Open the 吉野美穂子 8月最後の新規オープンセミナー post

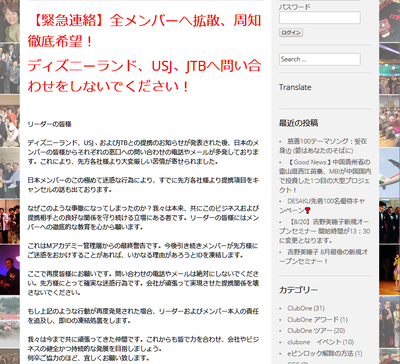pyautogui.click(x=323, y=257)
